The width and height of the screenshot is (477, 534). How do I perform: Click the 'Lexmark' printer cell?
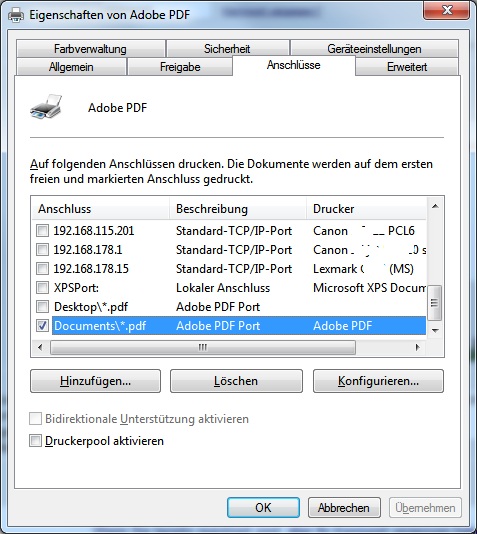pyautogui.click(x=363, y=269)
